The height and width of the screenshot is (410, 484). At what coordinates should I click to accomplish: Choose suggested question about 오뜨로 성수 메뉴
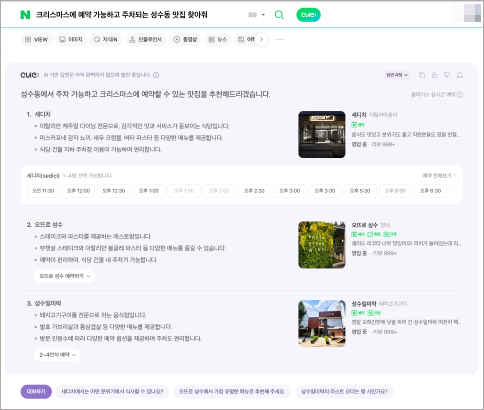[x=232, y=391]
